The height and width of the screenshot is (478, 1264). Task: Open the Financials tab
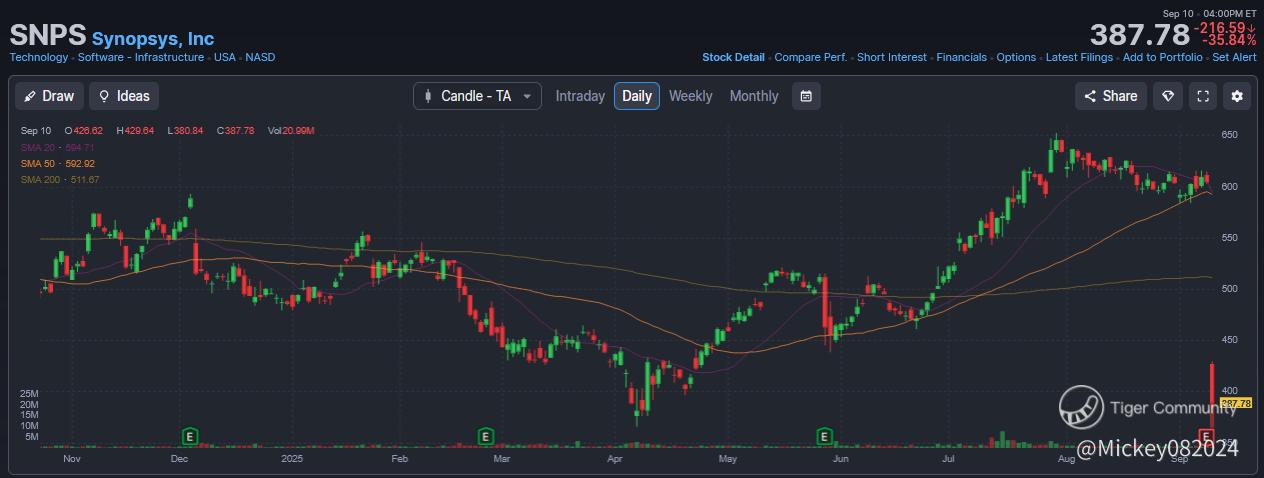point(961,57)
